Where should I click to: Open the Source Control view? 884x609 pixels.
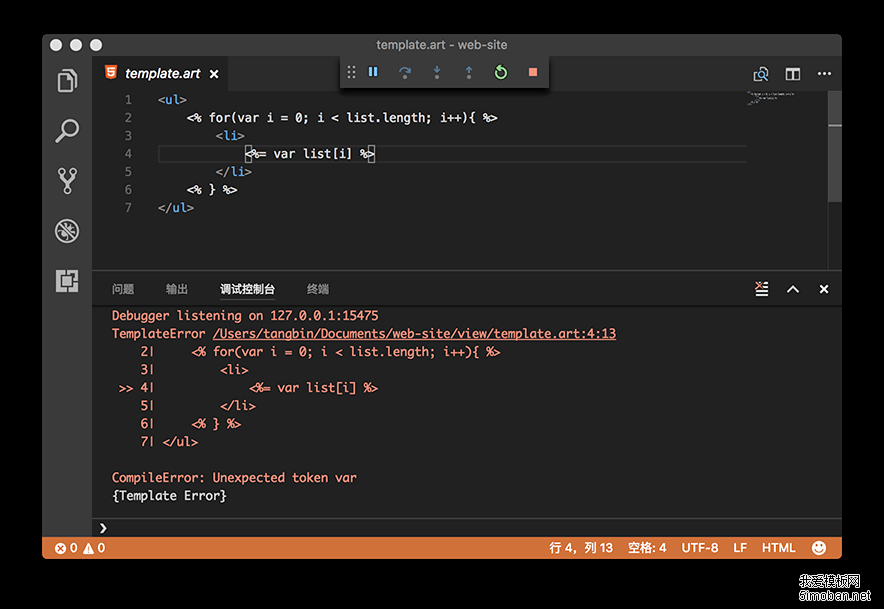[x=66, y=180]
